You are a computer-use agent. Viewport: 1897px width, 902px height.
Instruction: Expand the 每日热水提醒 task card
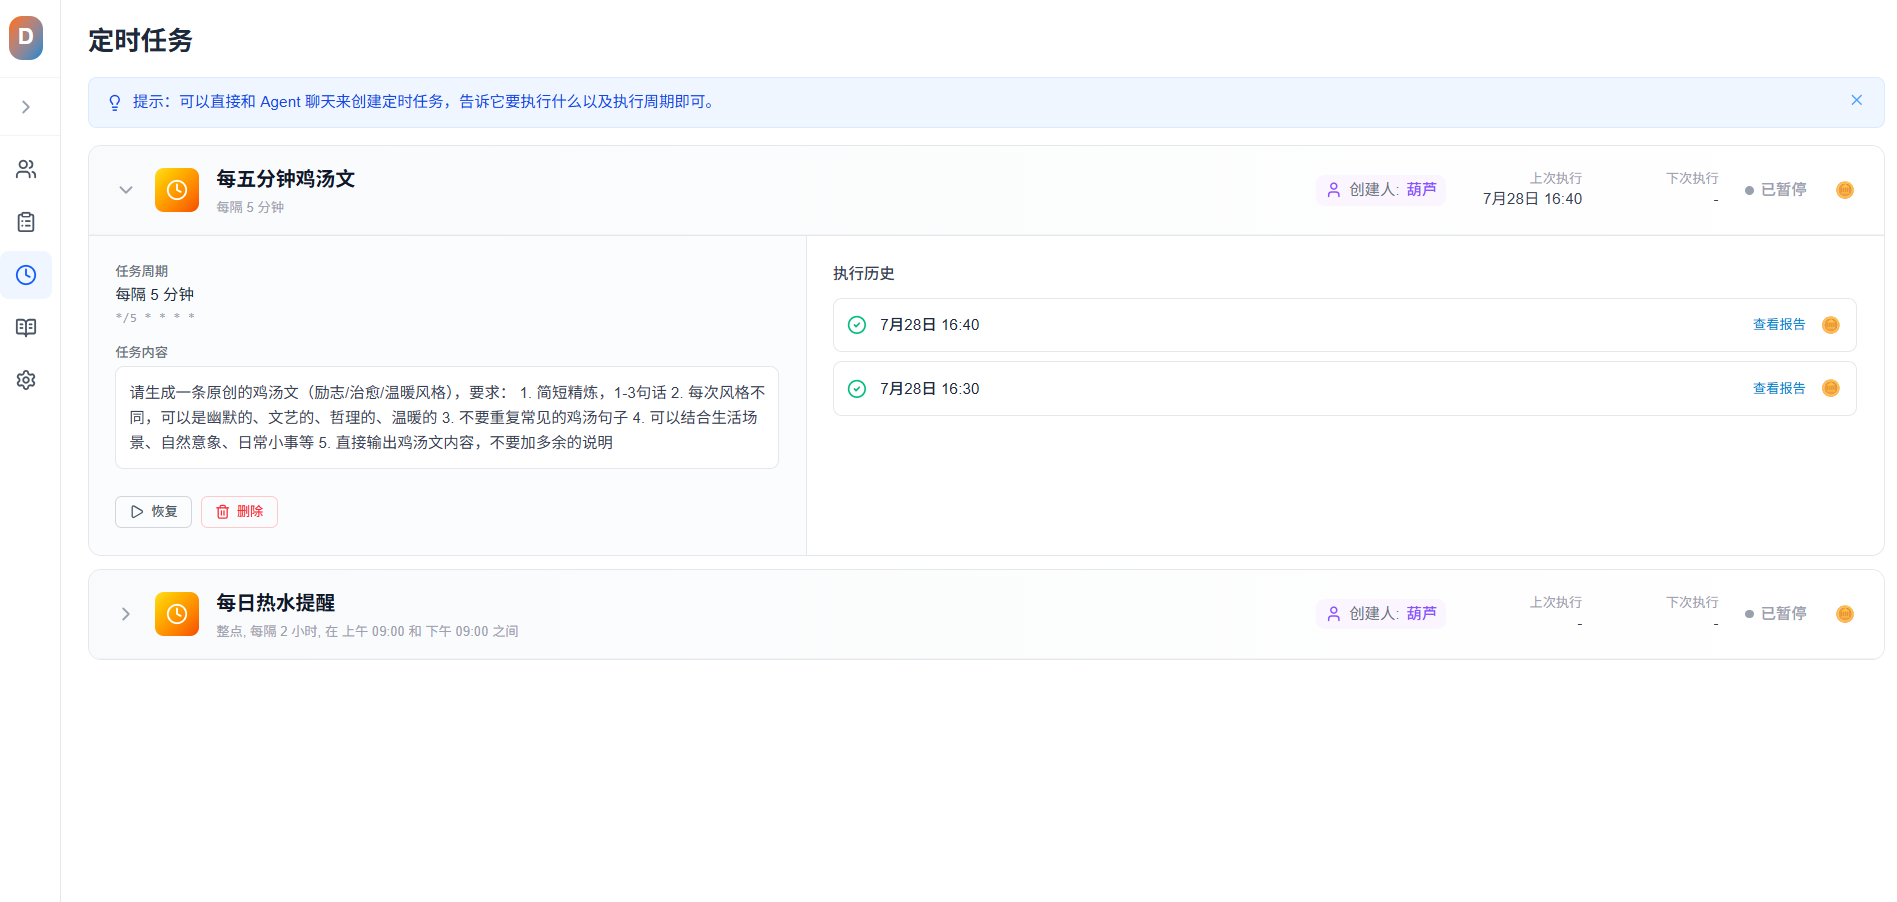coord(126,614)
